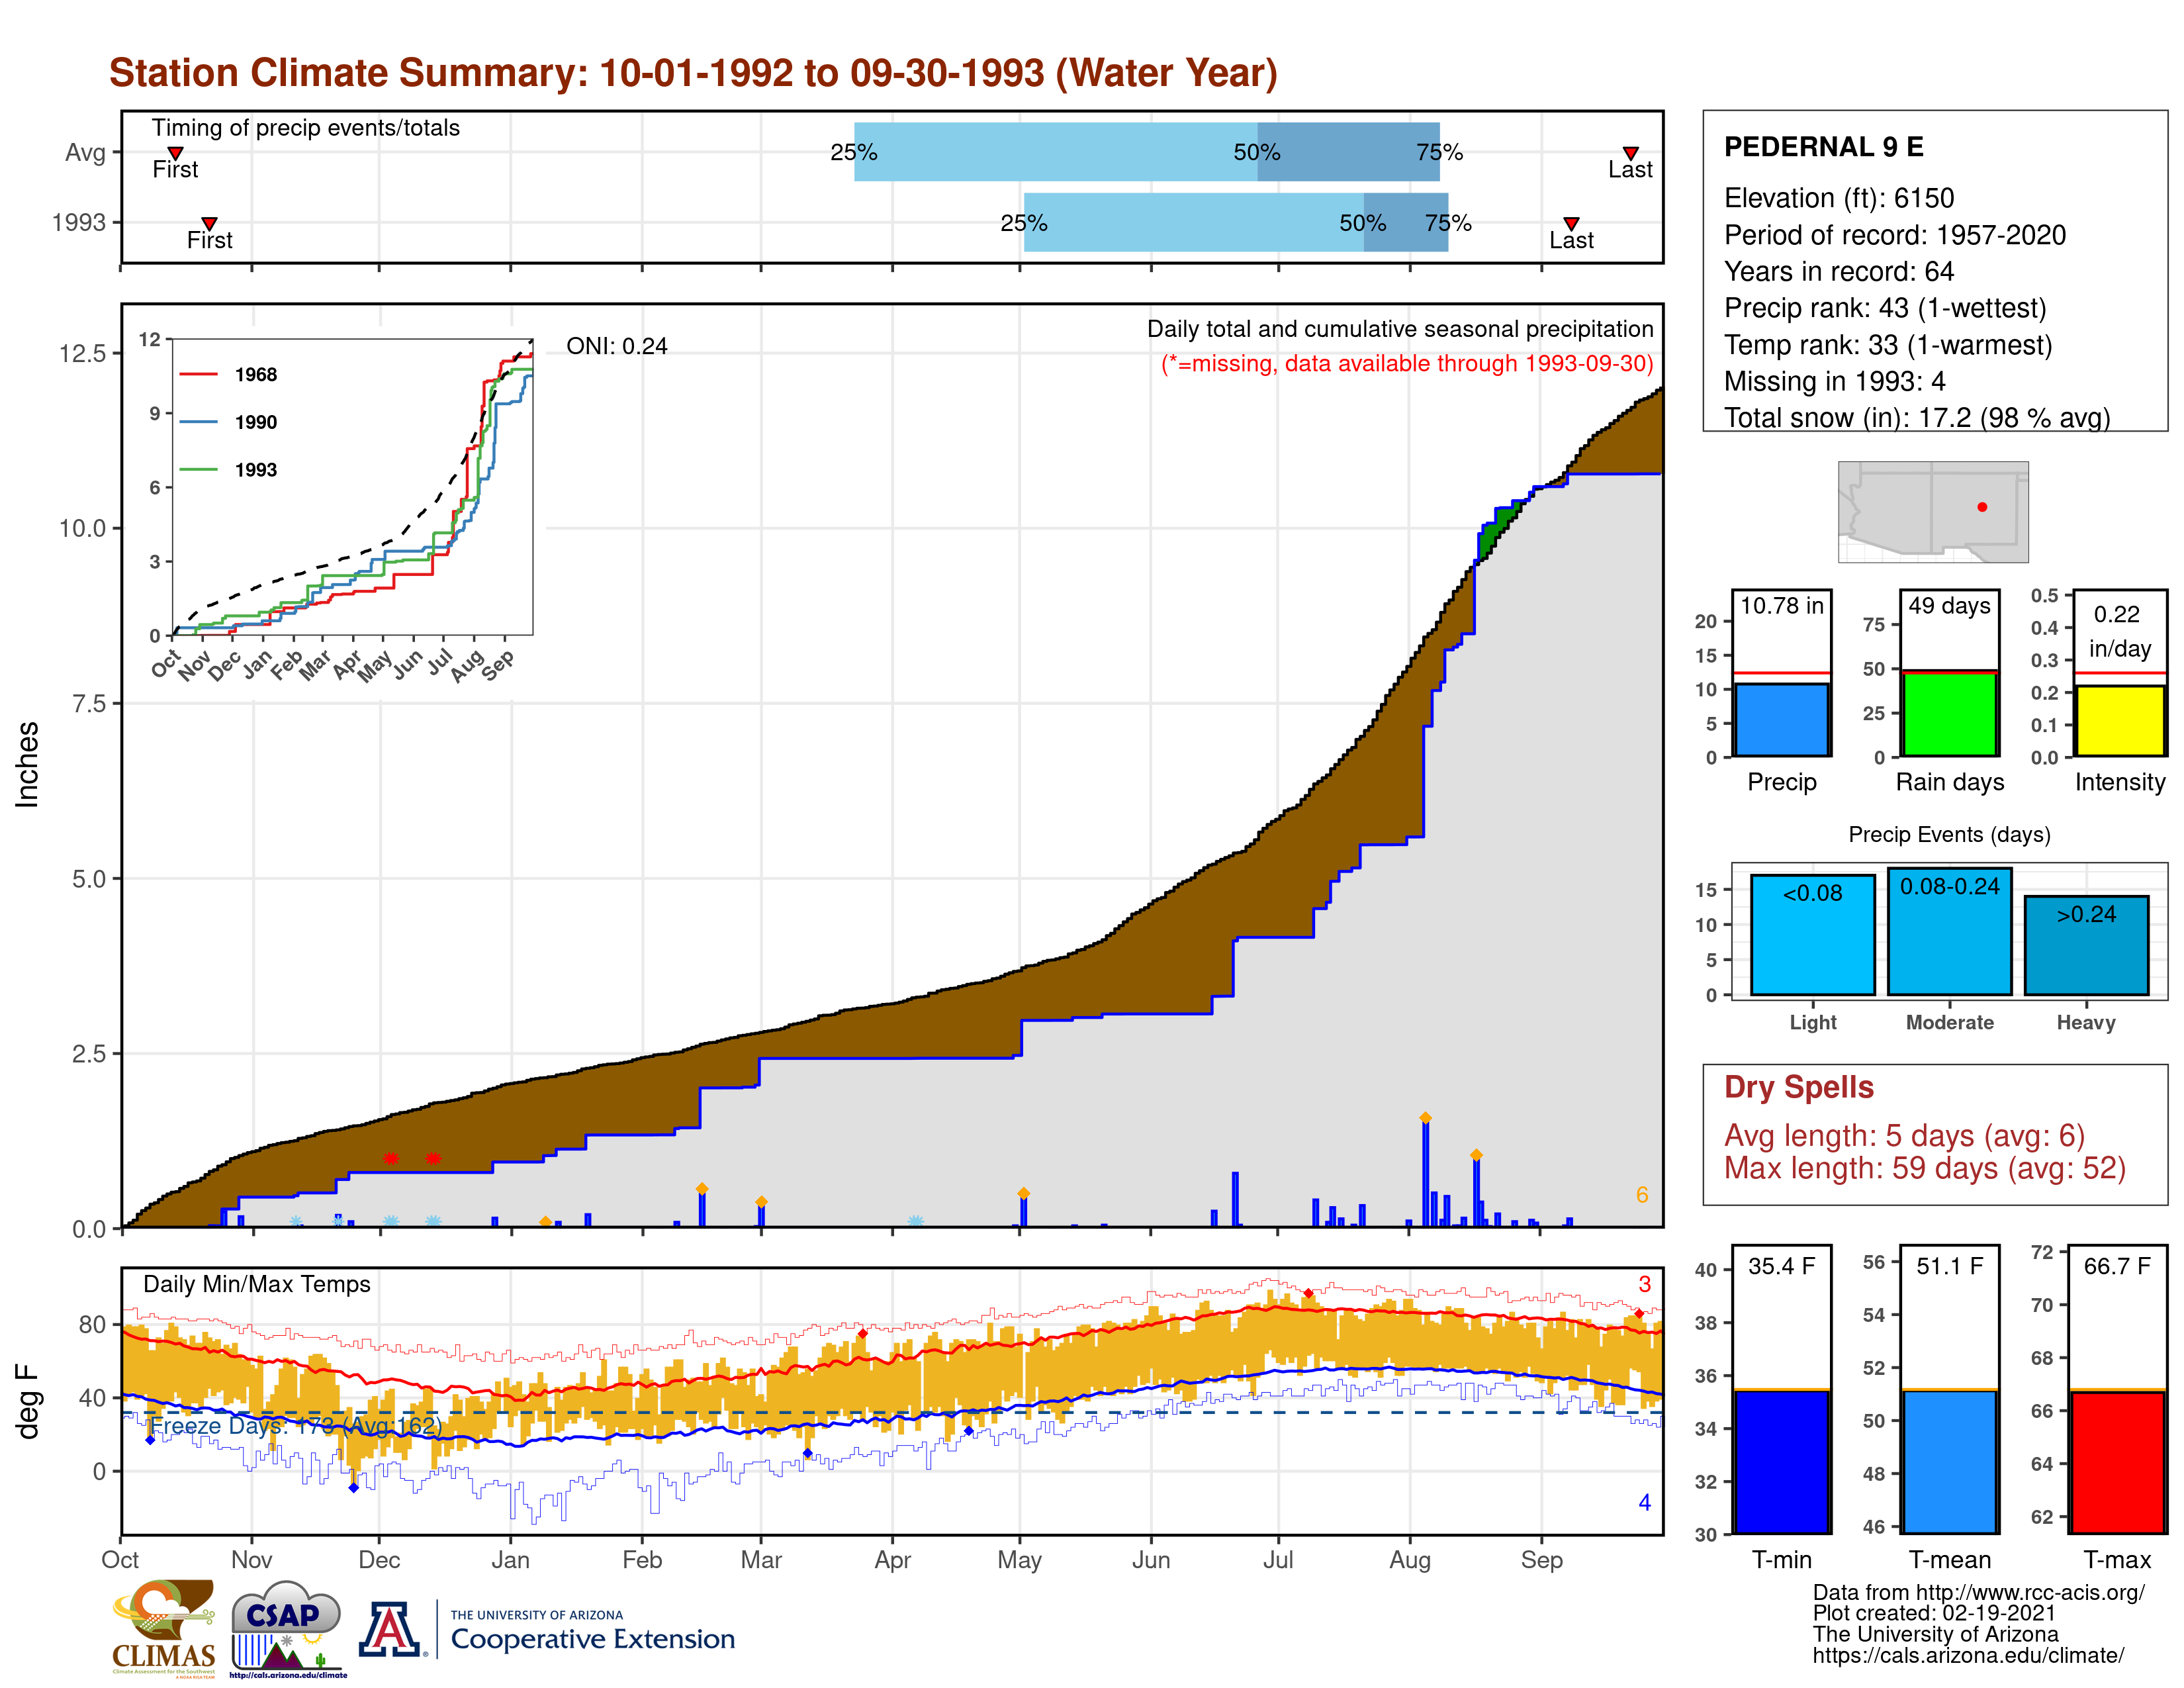This screenshot has width=2184, height=1688.
Task: Click the 'Timing of precip events/totals' label
Action: pos(305,128)
